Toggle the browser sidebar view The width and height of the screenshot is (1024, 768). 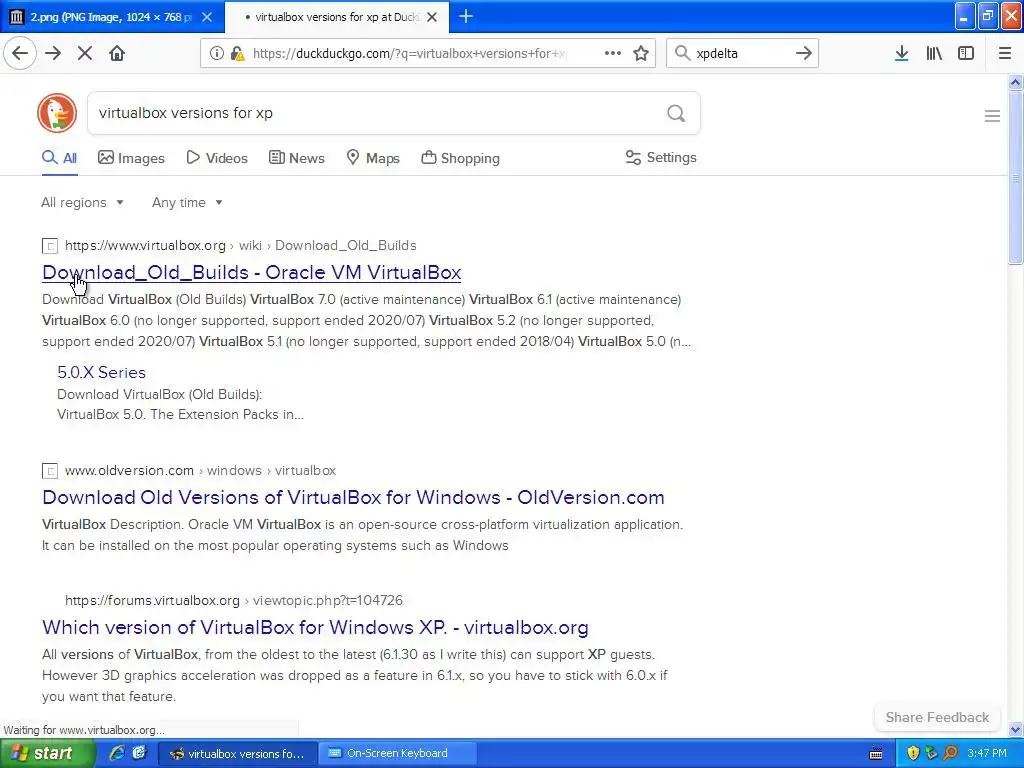tap(966, 53)
